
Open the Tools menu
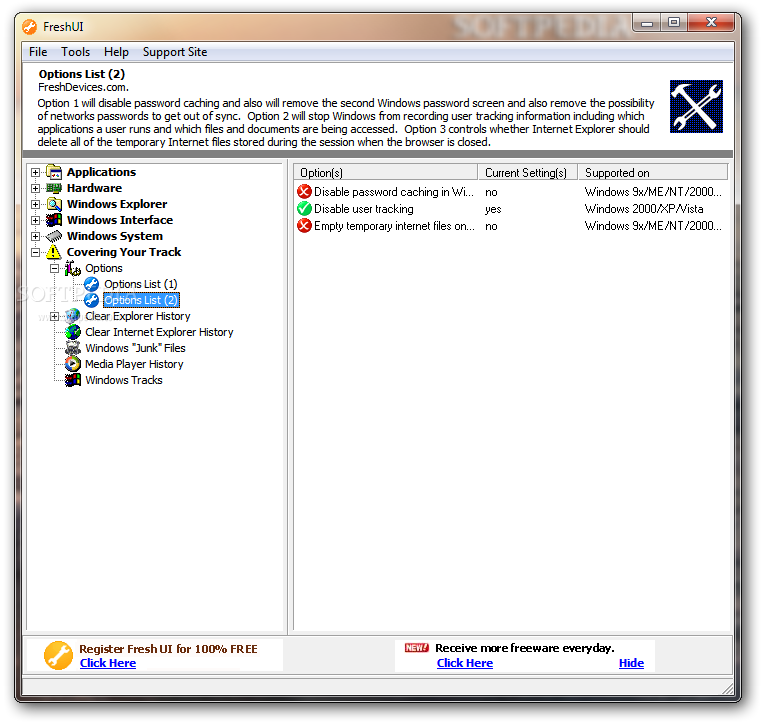click(x=75, y=52)
